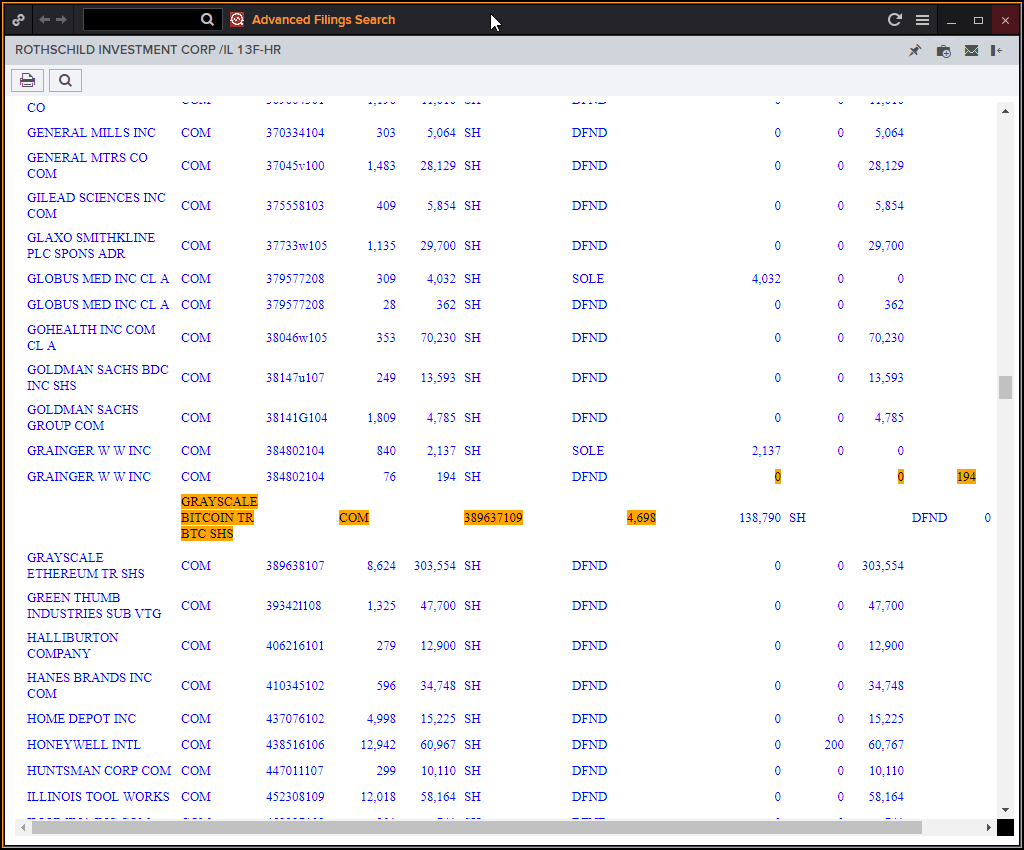This screenshot has height=850, width=1024.
Task: Click the link icon in title bar
Action: tap(18, 20)
